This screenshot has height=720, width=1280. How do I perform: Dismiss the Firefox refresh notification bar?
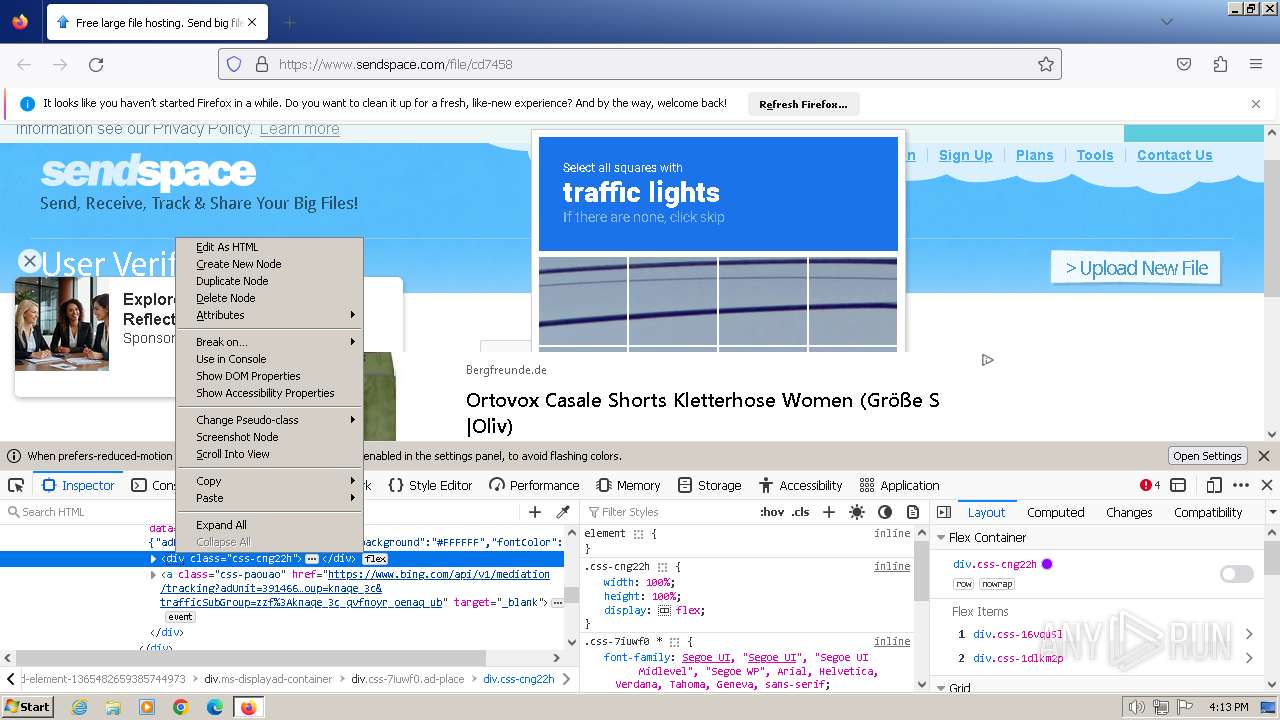1256,104
